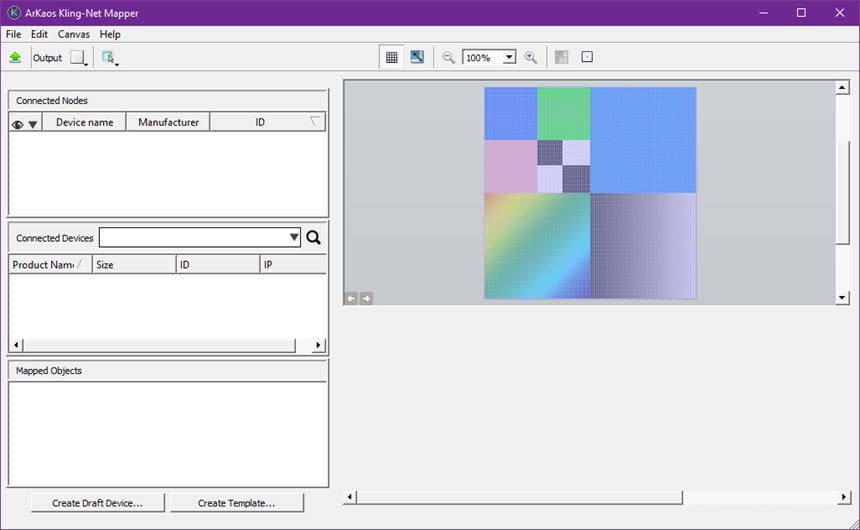Open the File menu
This screenshot has height=530, width=860.
13,34
